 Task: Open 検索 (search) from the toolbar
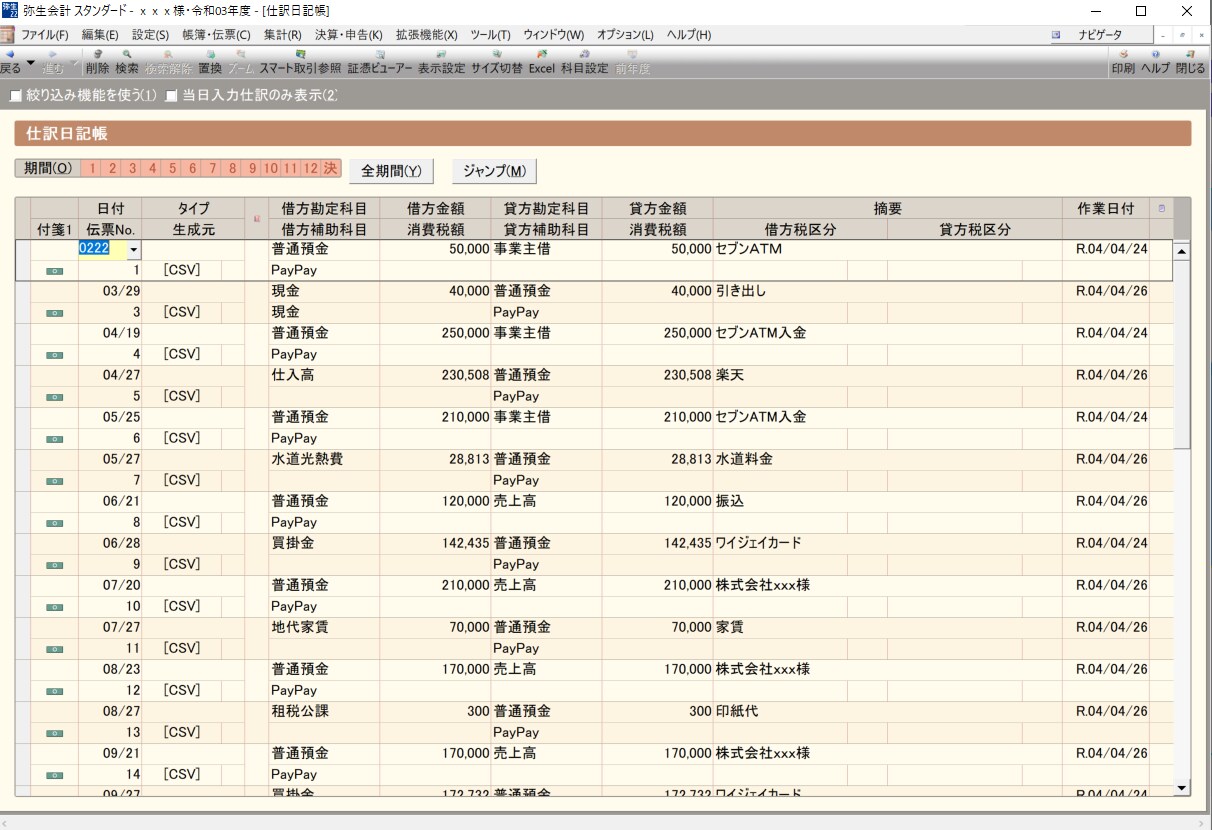click(x=127, y=62)
